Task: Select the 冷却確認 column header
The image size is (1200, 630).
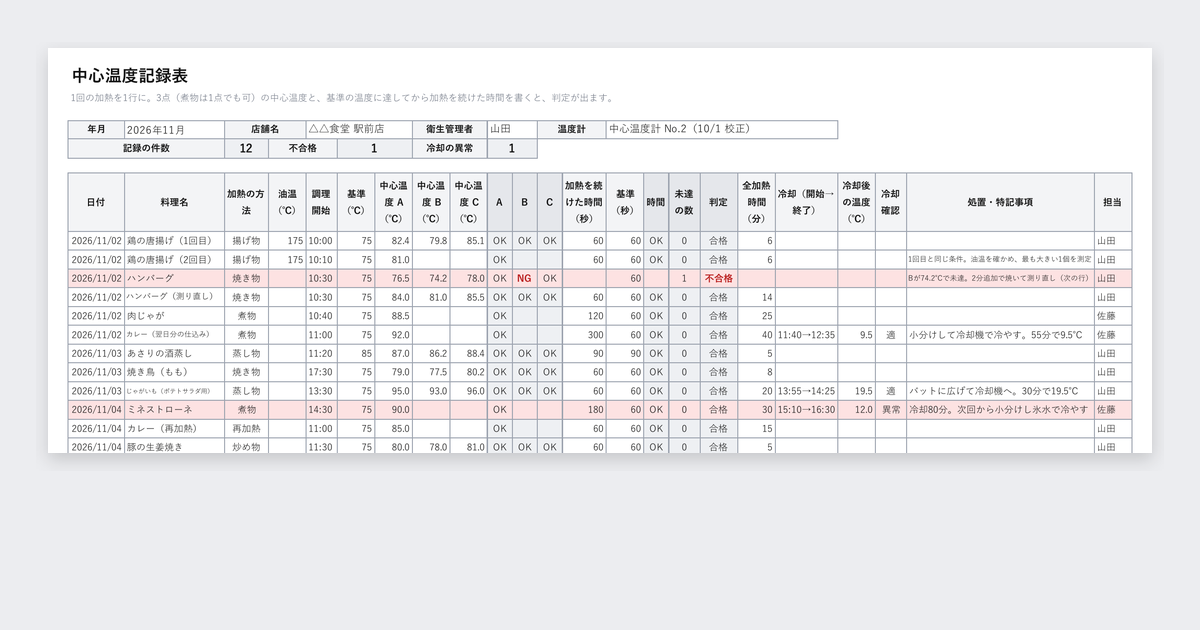Action: 890,202
